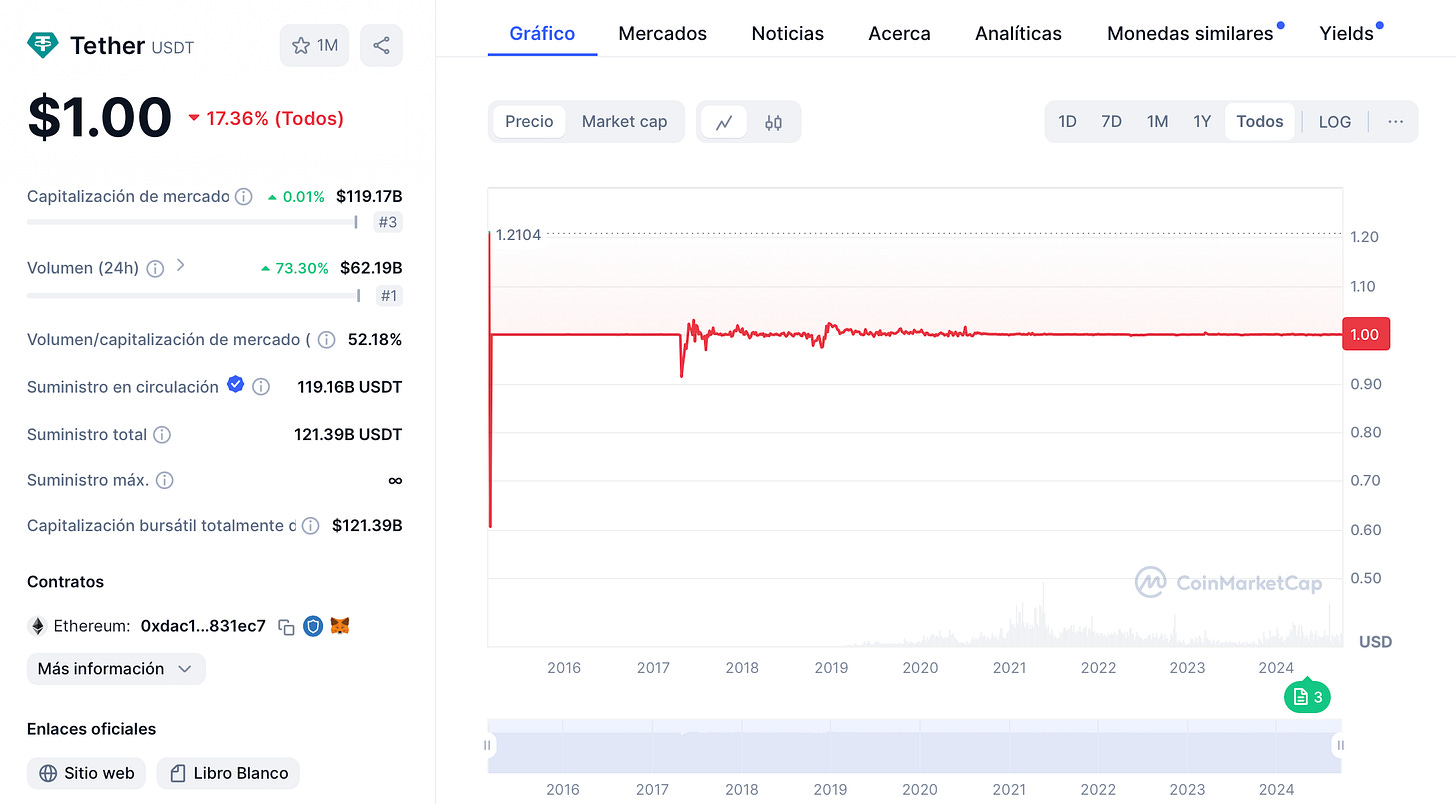Show info icon for Volumen (24h)
Image resolution: width=1456 pixels, height=804 pixels.
155,268
